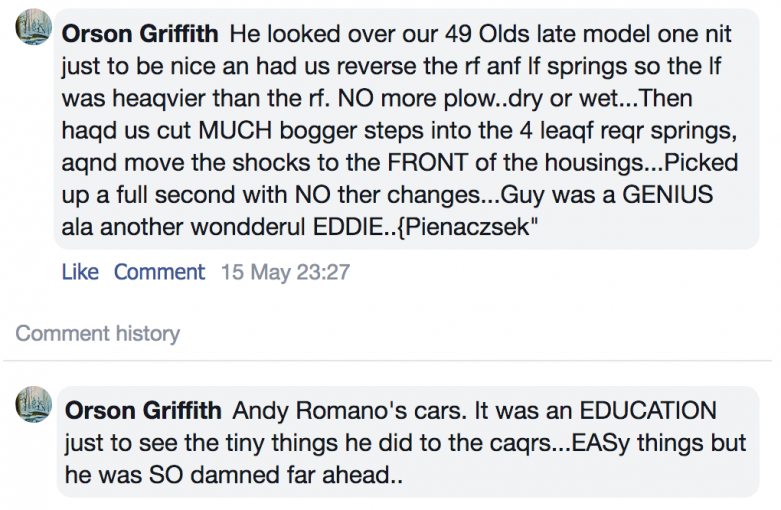This screenshot has width=781, height=510.
Task: Click the divider below Comment history
Action: point(388,360)
